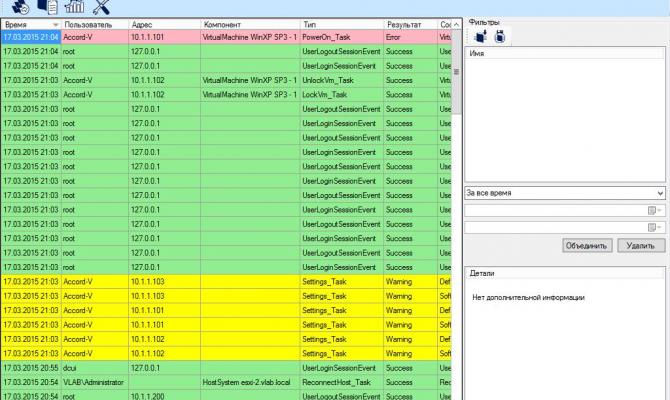Click the 'VLAB\Administrator' user cell

click(95, 382)
